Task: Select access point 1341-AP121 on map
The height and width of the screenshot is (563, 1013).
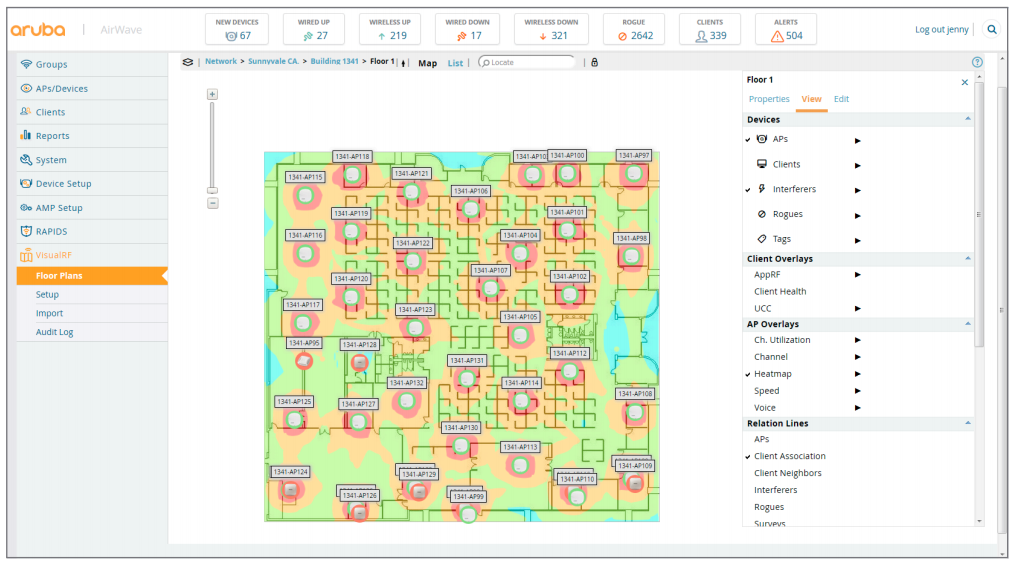Action: (412, 191)
